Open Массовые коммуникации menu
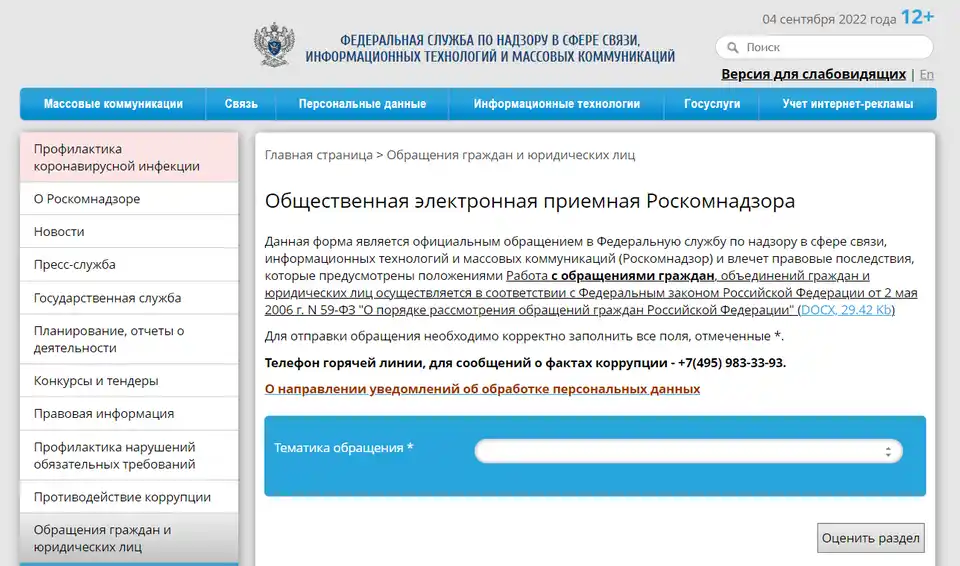Image resolution: width=960 pixels, height=566 pixels. (113, 104)
